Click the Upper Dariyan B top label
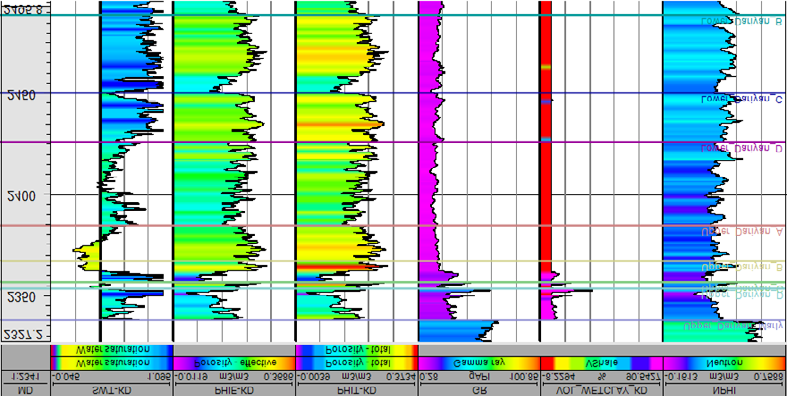Screen dimensions: 787x396 point(741,267)
